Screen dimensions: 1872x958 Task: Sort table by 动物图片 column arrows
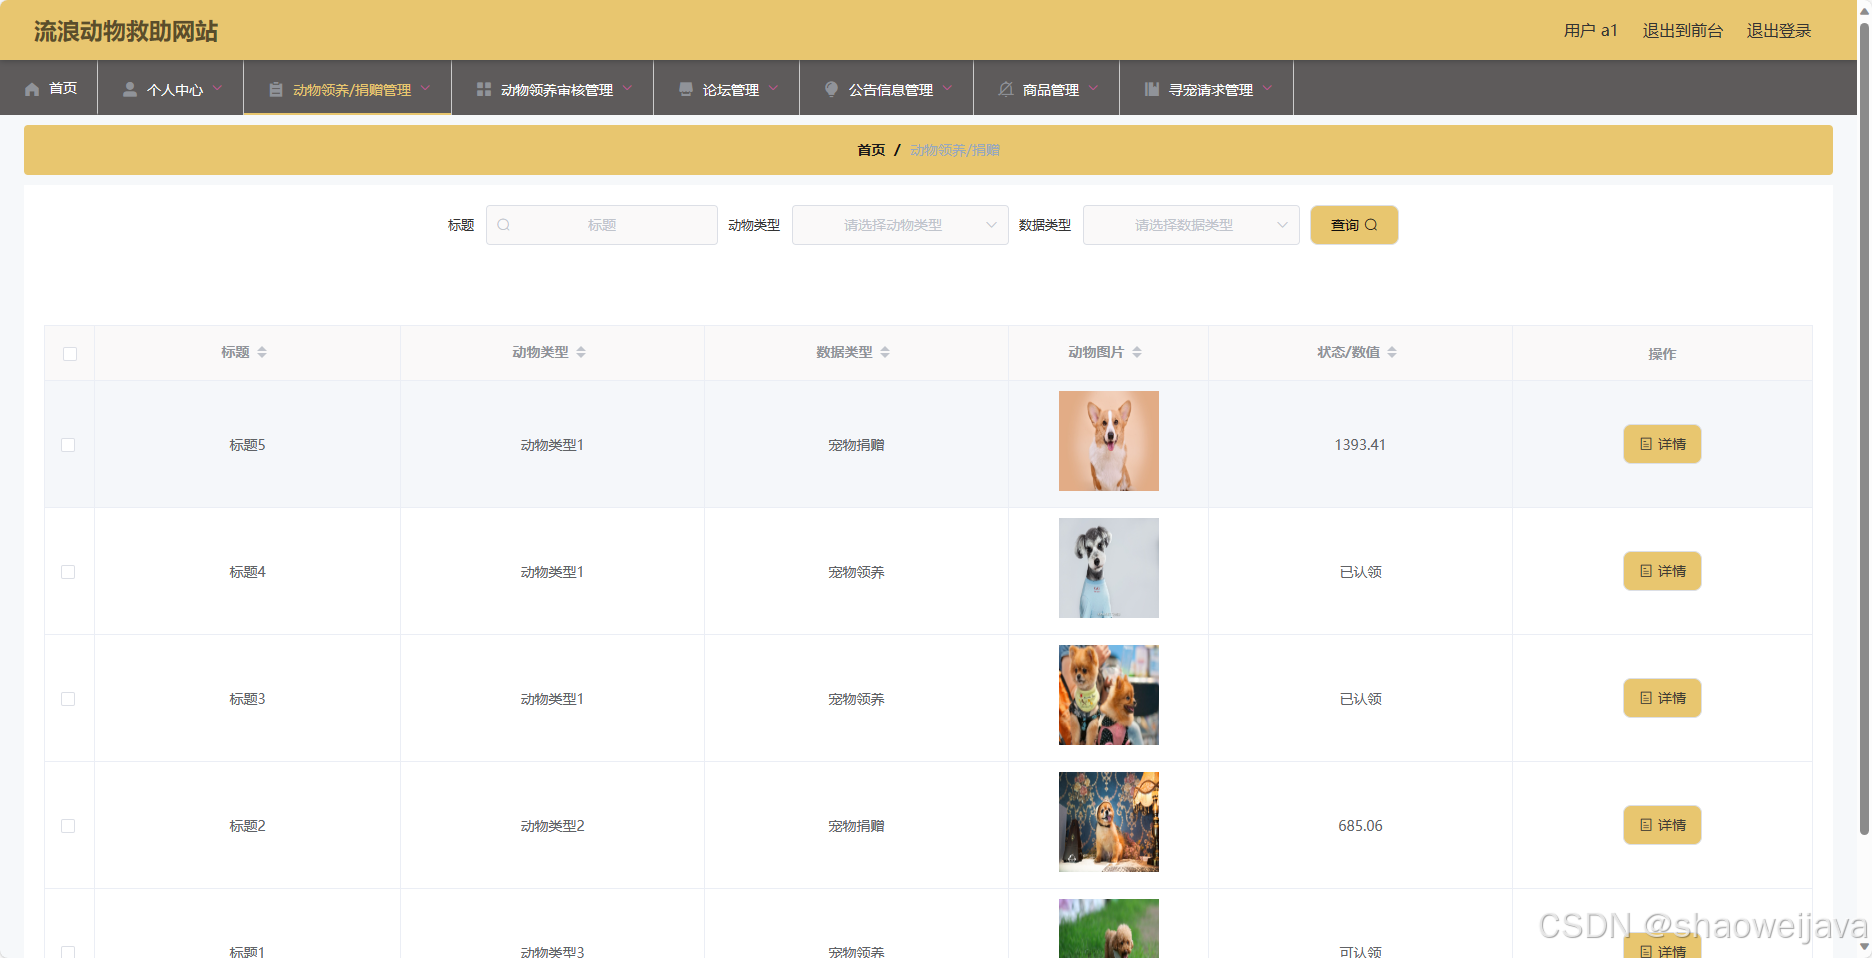(x=1137, y=352)
